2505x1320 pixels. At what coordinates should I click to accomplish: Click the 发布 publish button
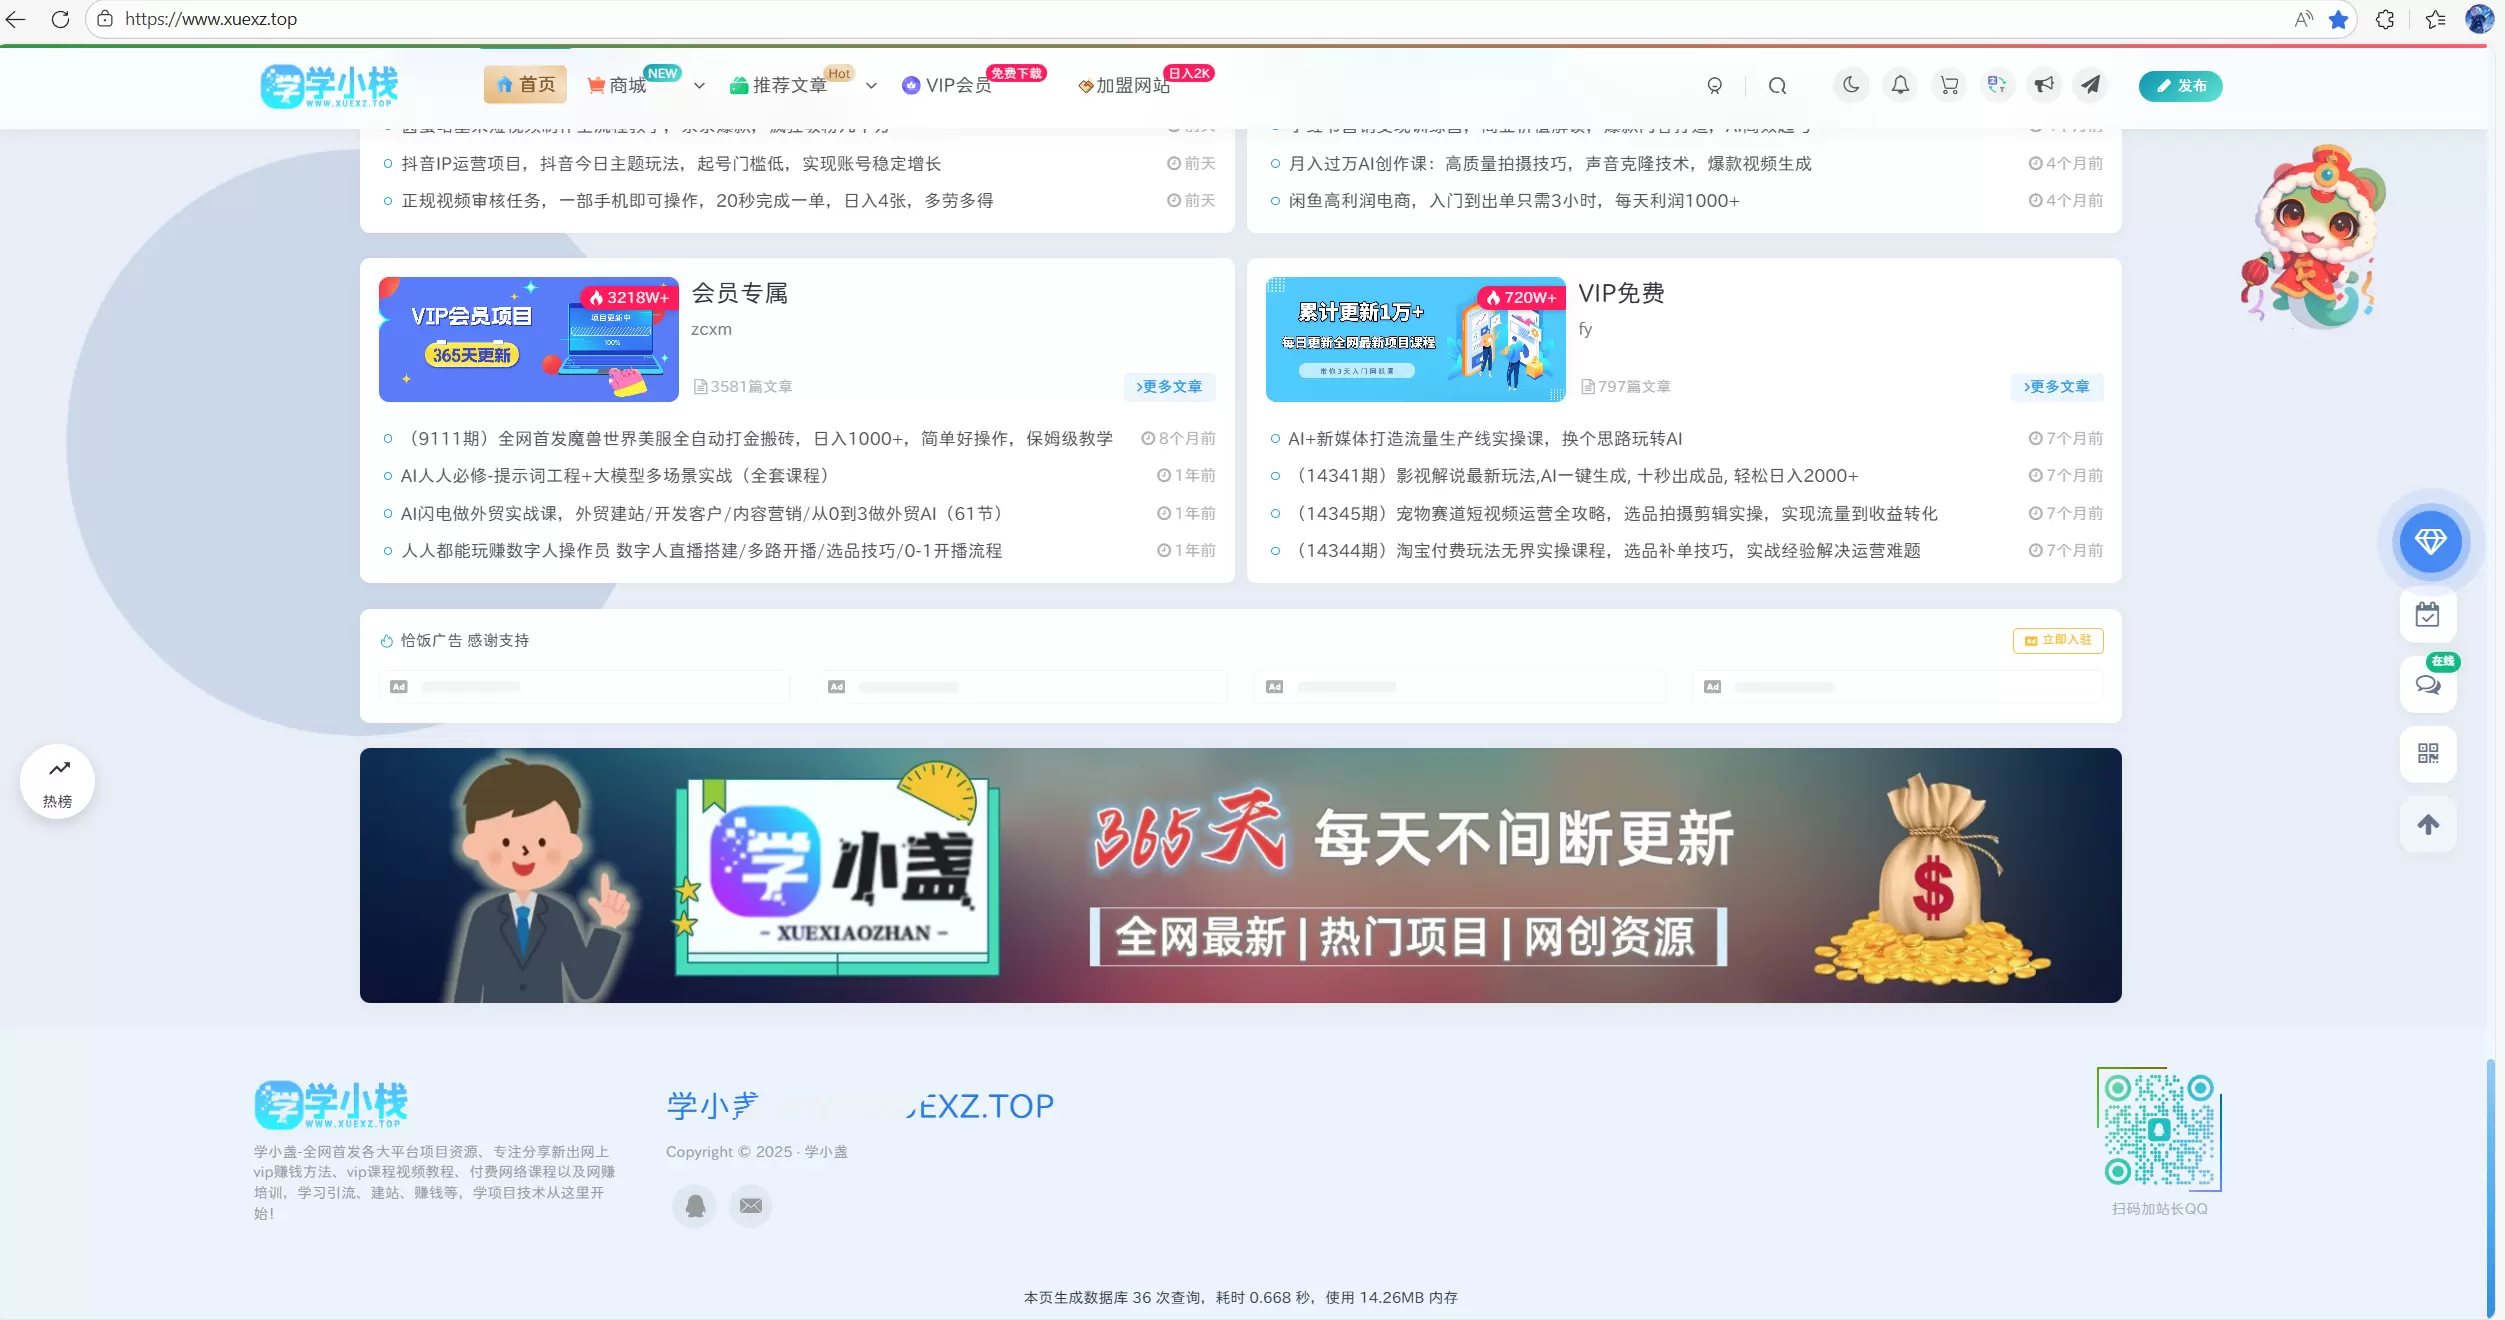2180,86
